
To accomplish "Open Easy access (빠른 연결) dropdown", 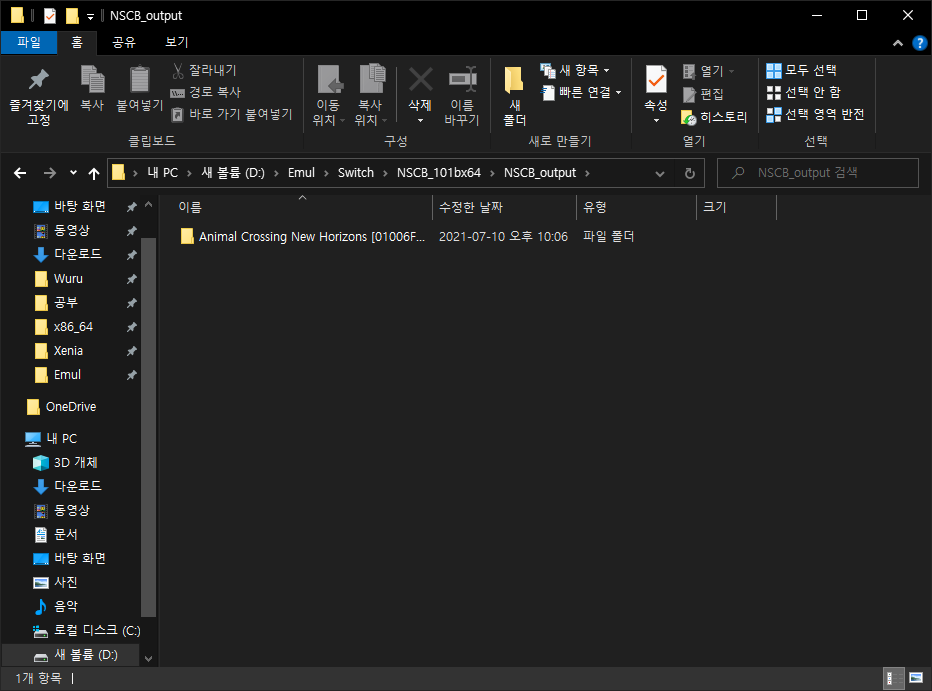I will click(581, 92).
